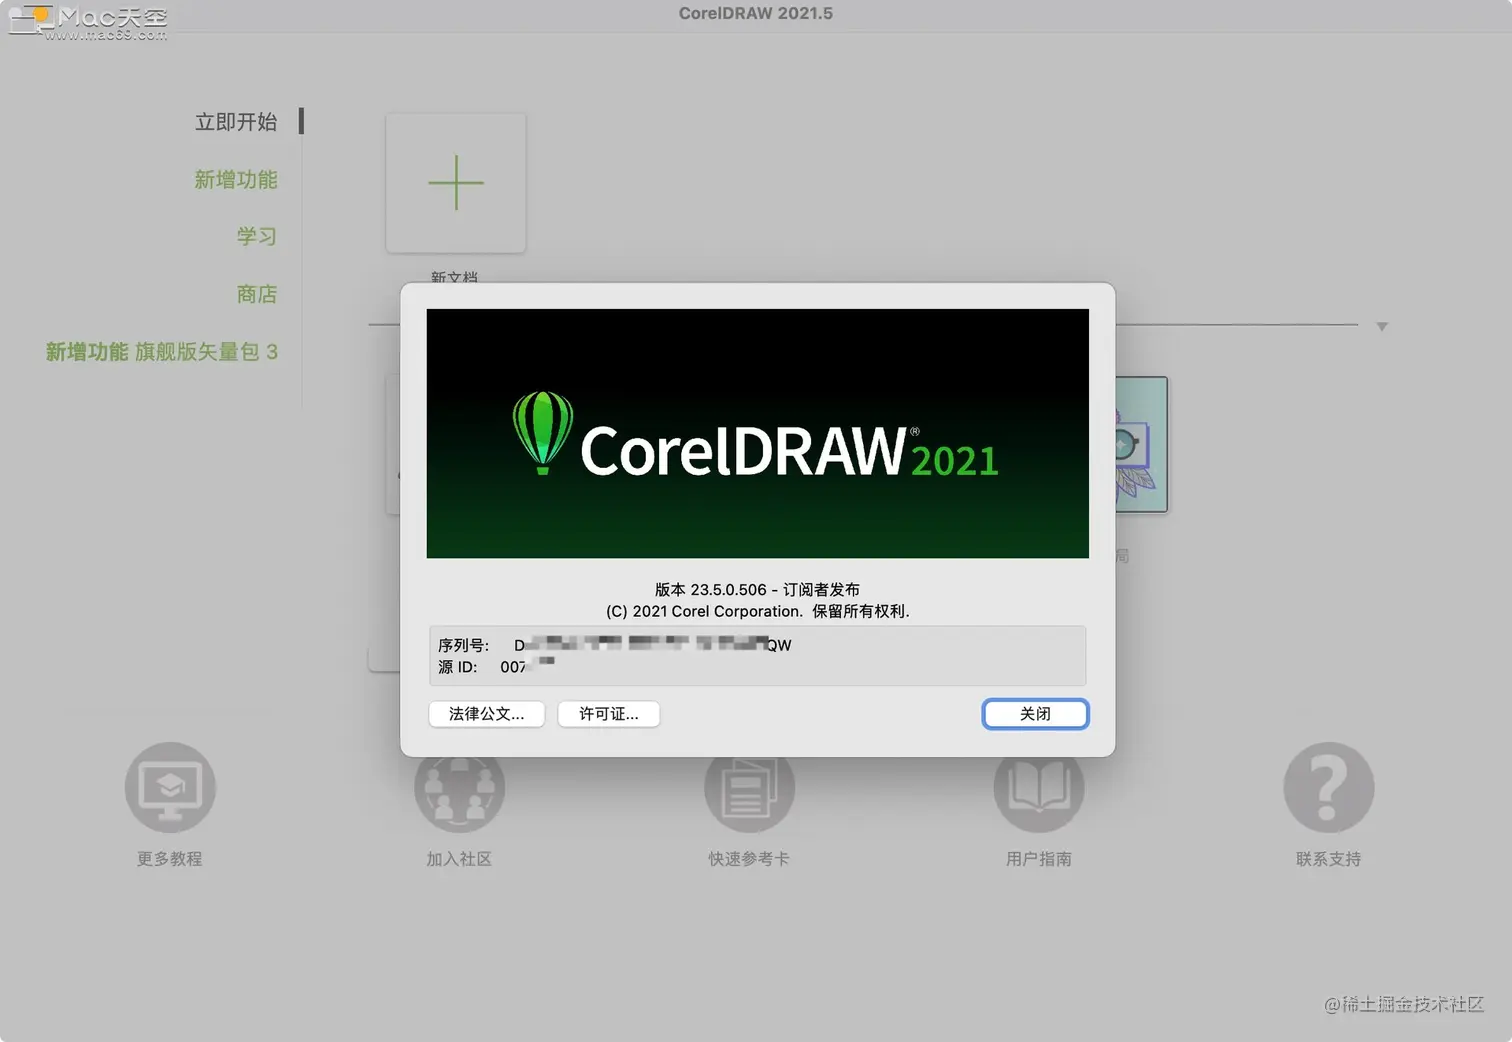Screen dimensions: 1512x1042
Task: Select the 序列号 serial number text
Action: pos(614,645)
